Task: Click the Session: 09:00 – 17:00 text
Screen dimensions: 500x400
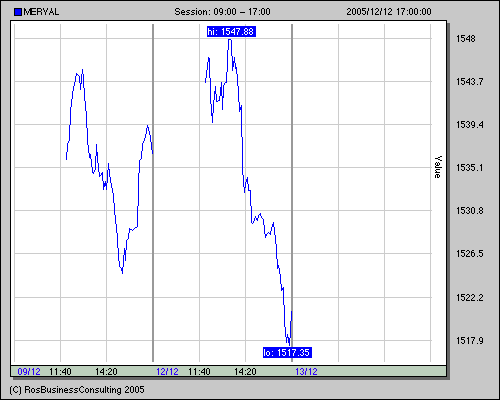Action: 222,12
